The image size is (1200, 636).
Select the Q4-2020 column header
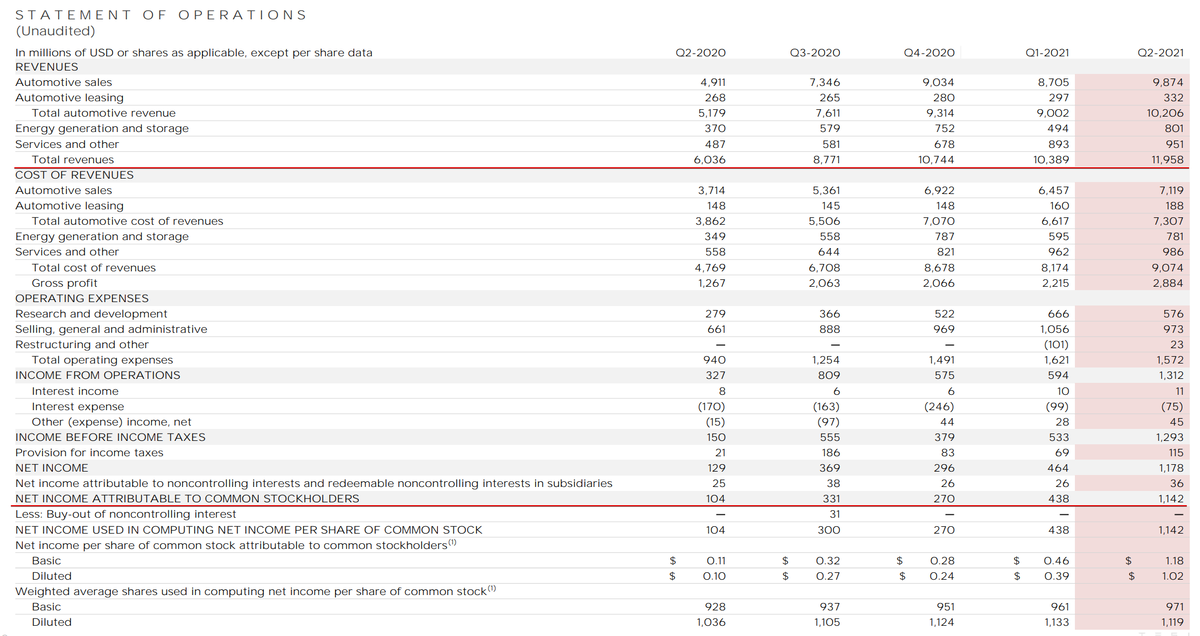tap(929, 52)
